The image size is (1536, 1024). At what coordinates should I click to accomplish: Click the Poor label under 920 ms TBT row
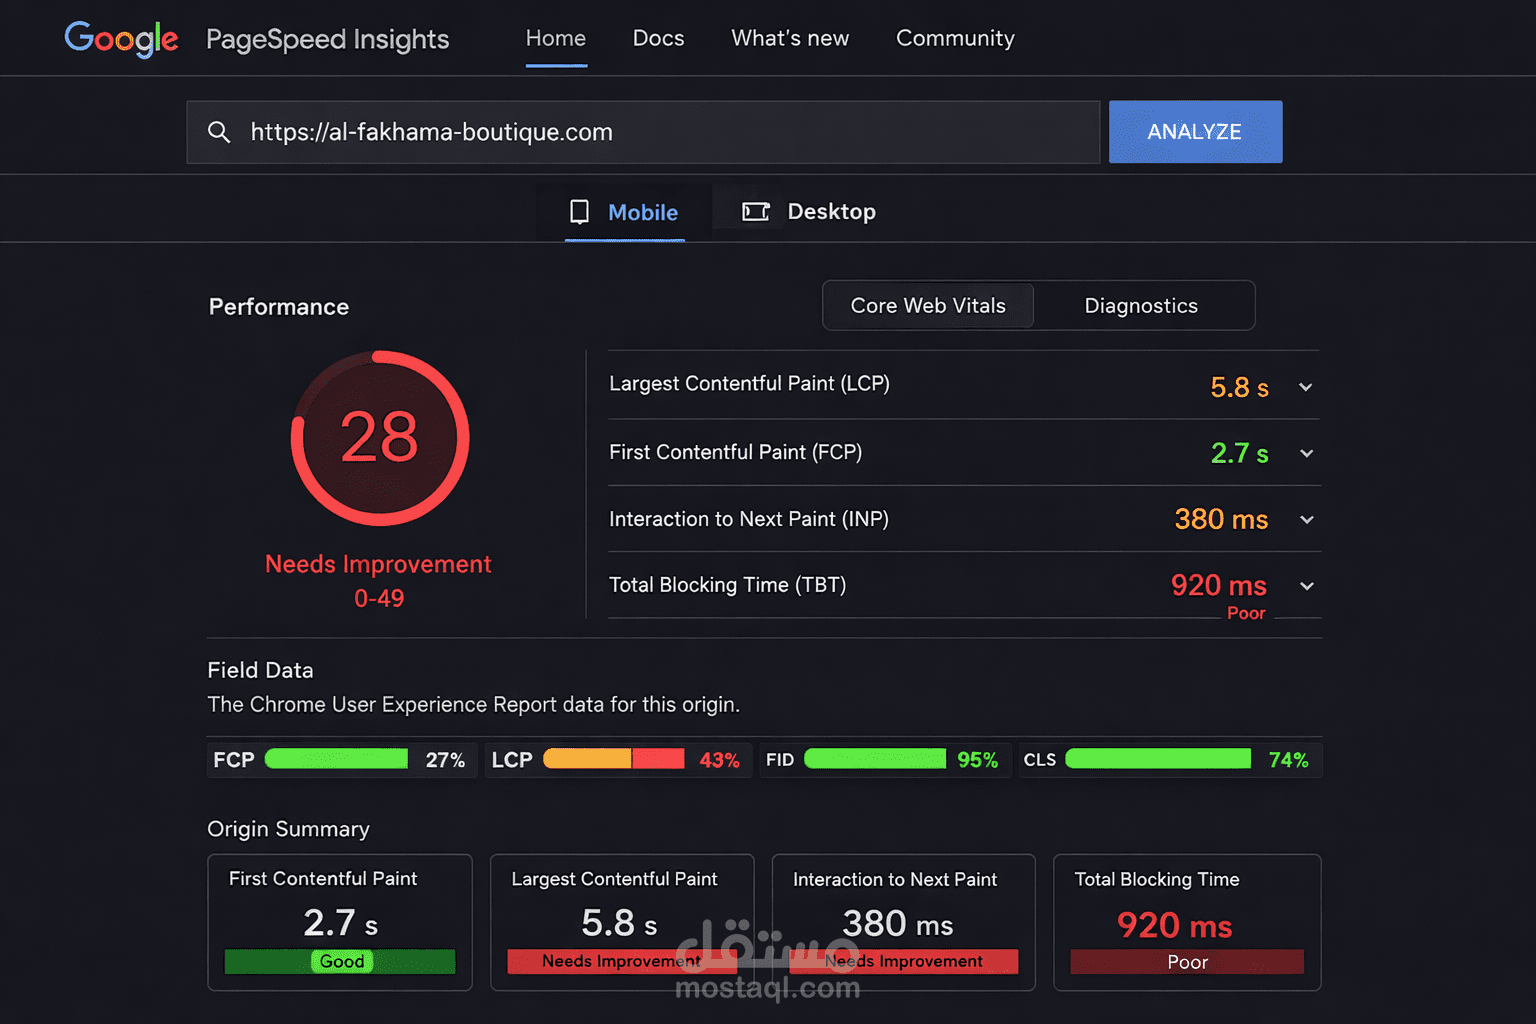click(x=1246, y=613)
